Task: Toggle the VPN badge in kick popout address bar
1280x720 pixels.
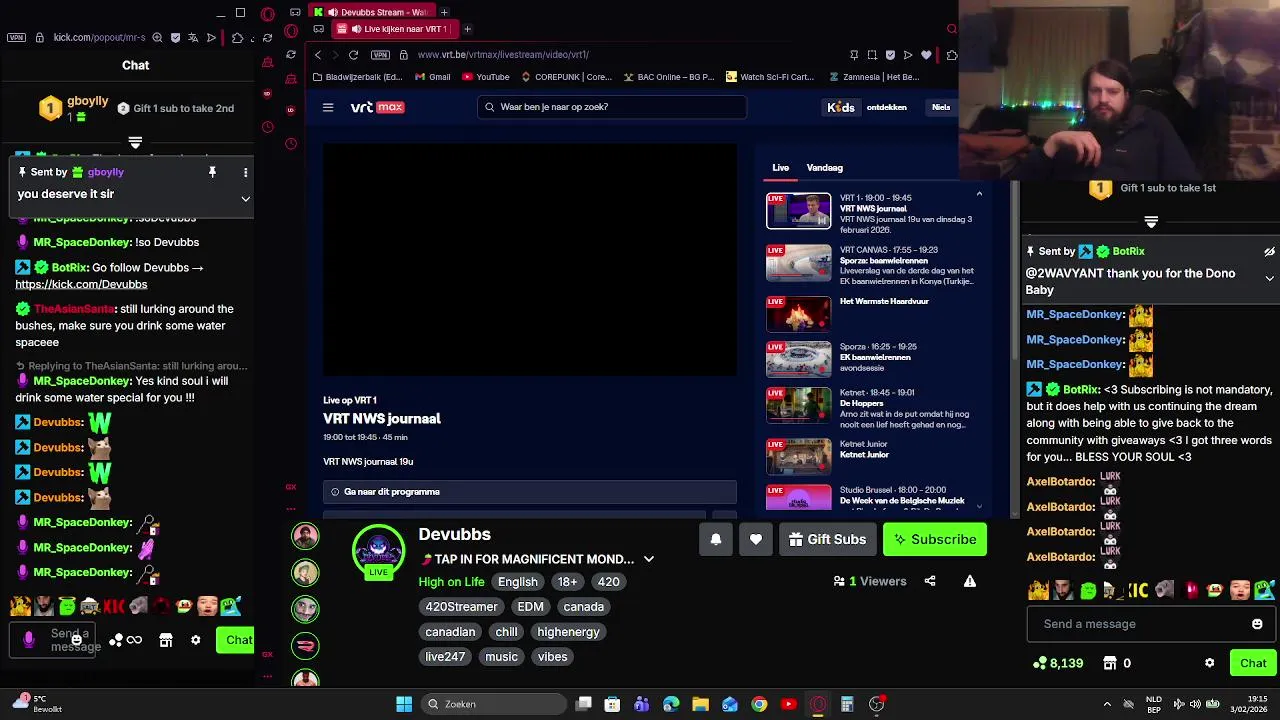Action: [x=16, y=38]
